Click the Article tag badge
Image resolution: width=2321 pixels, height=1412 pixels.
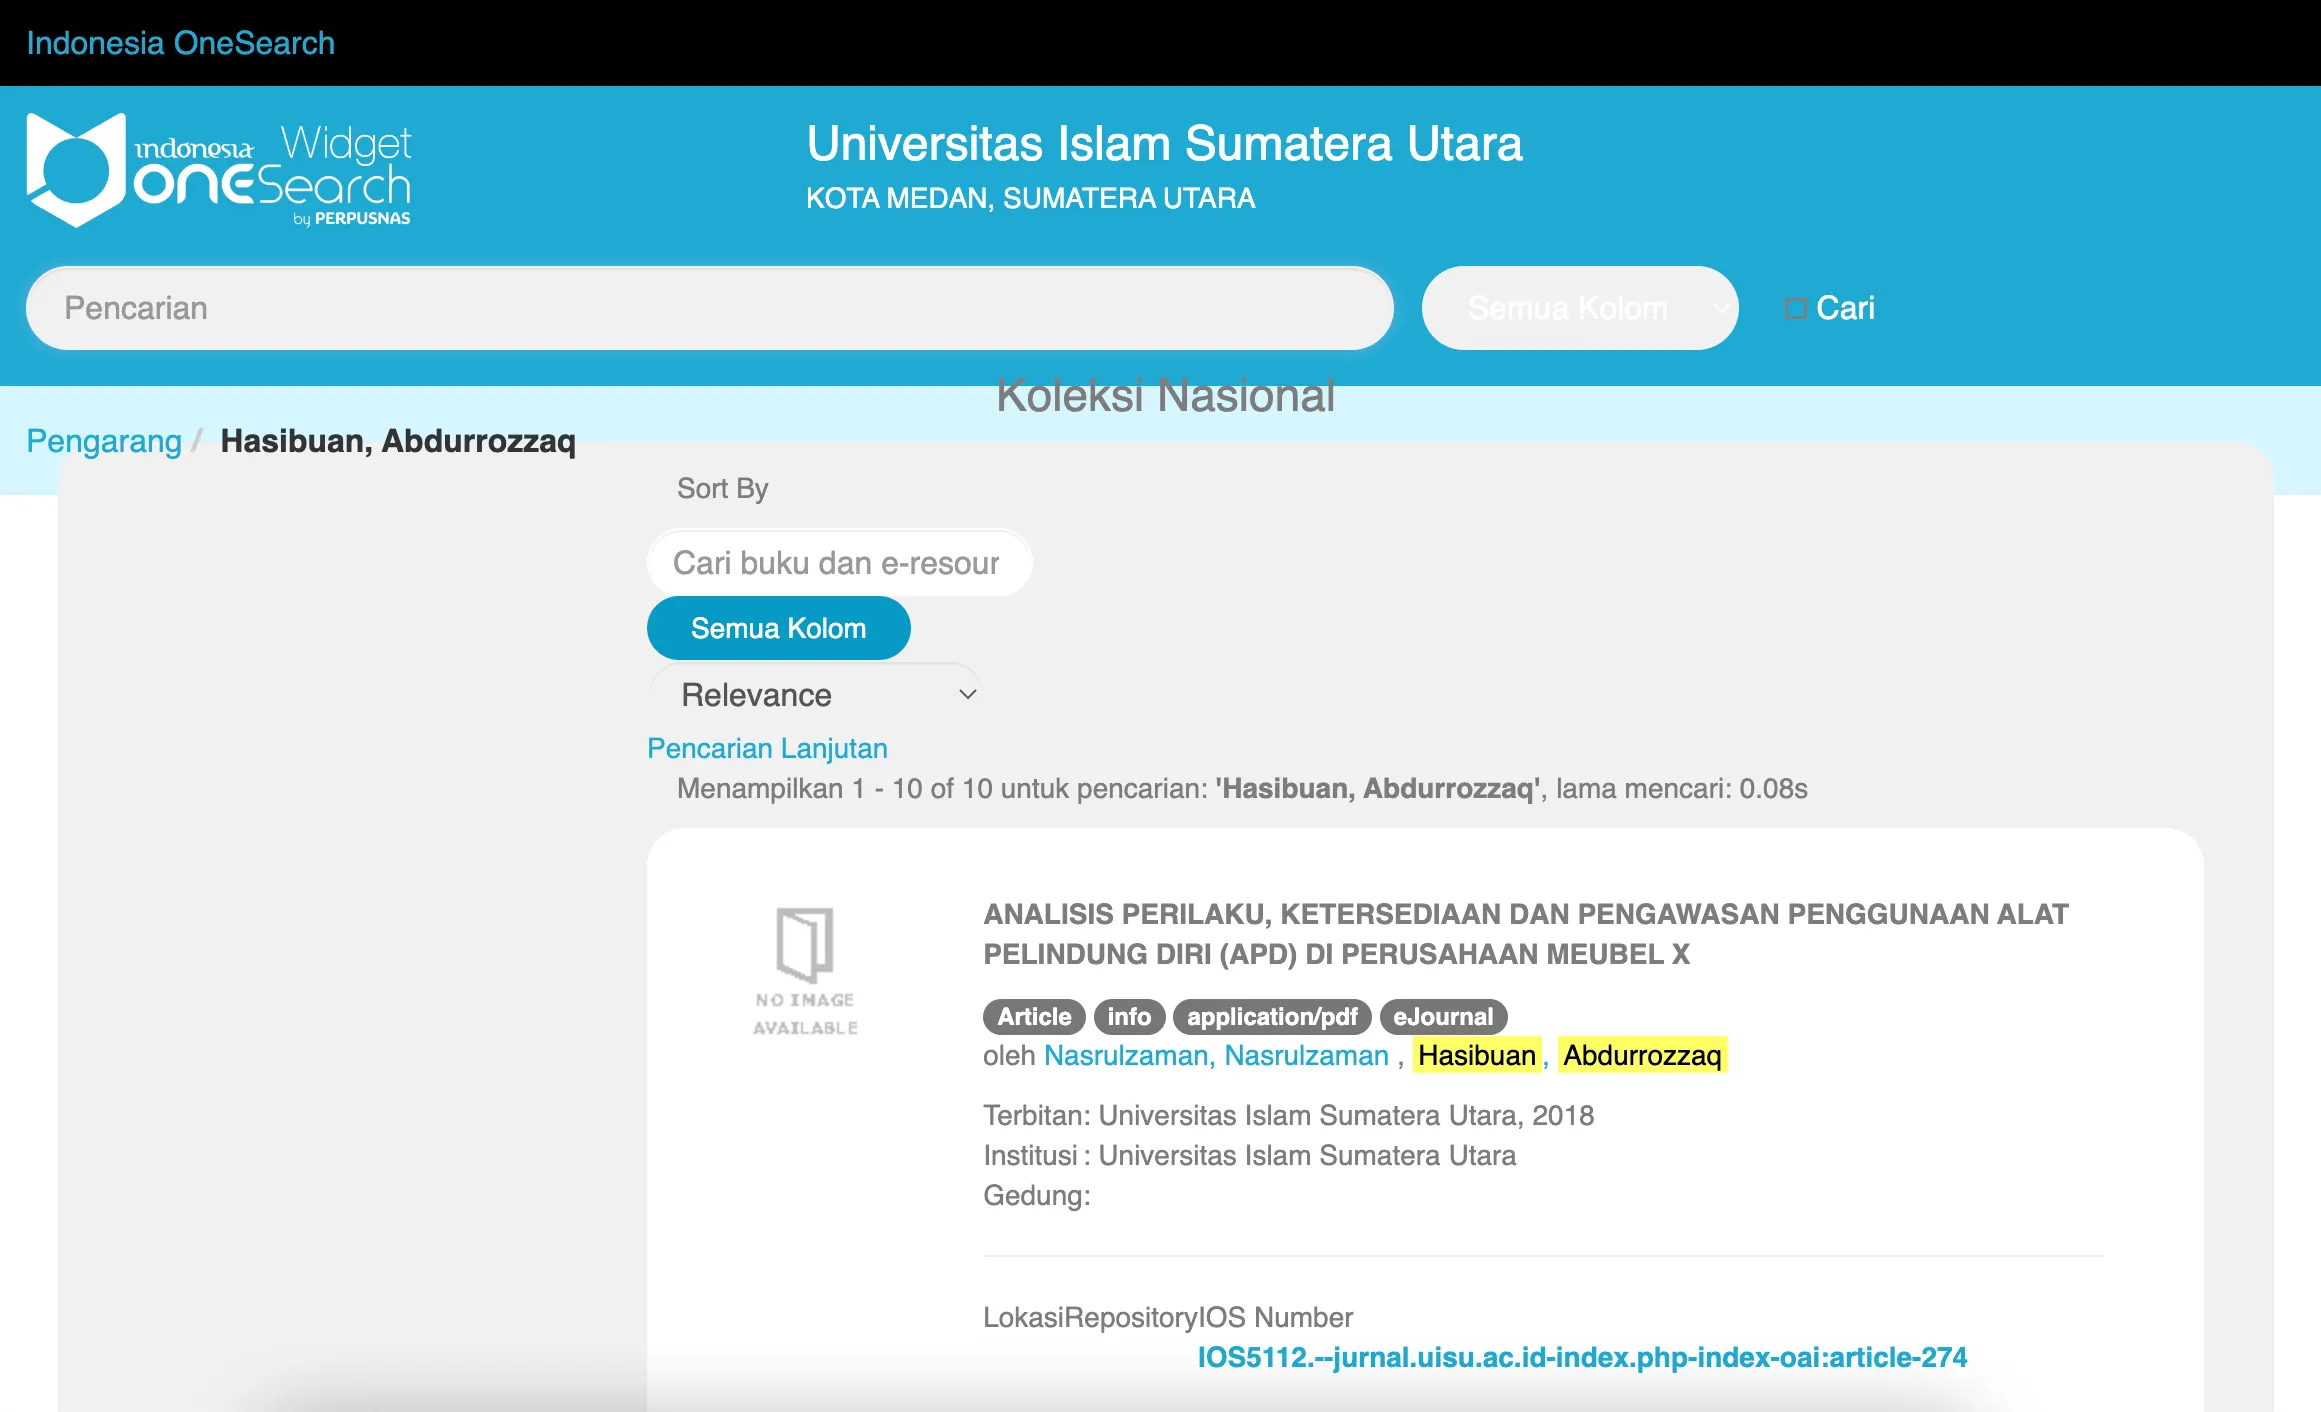click(1034, 1017)
